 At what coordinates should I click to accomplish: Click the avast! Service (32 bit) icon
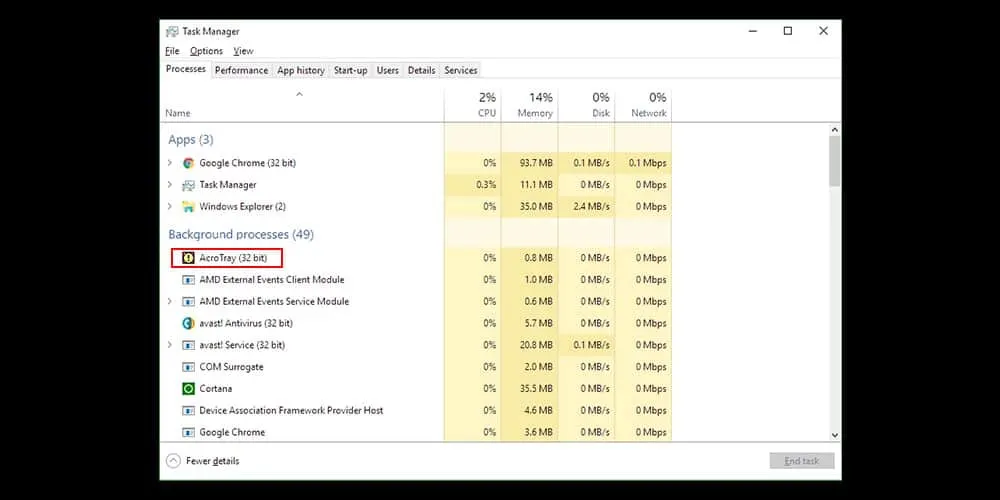(188, 345)
